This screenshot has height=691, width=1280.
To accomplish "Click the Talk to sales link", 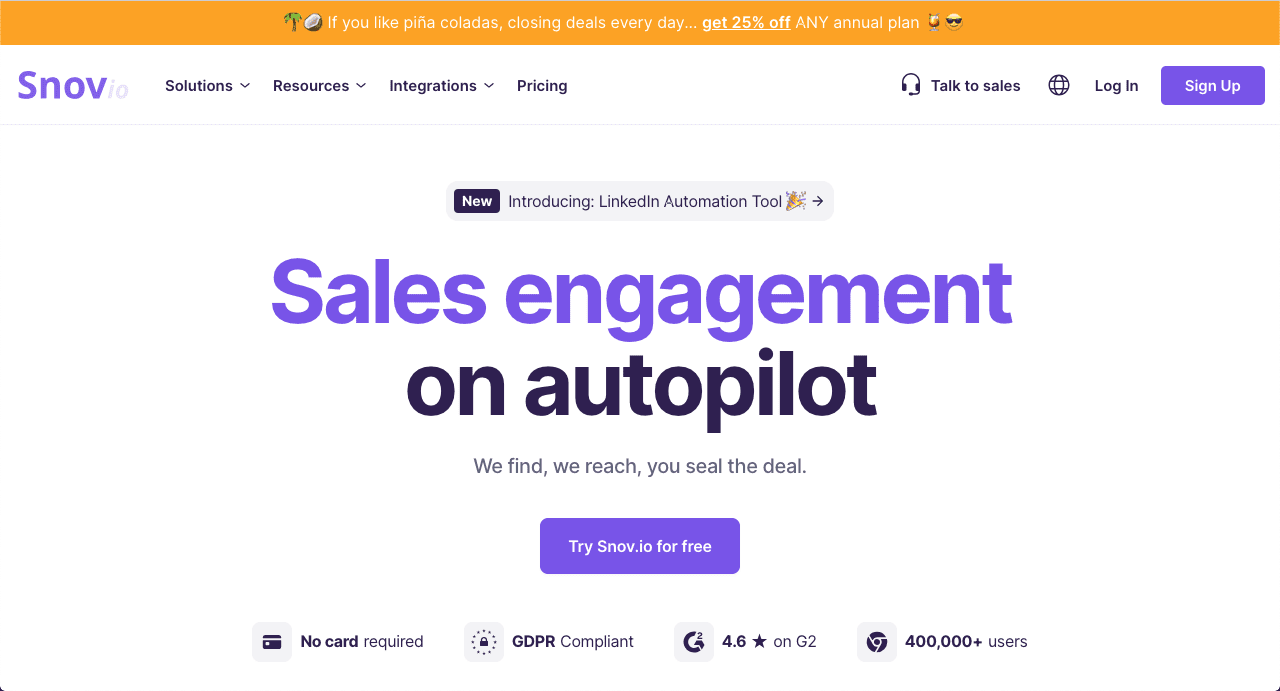I will coord(961,86).
